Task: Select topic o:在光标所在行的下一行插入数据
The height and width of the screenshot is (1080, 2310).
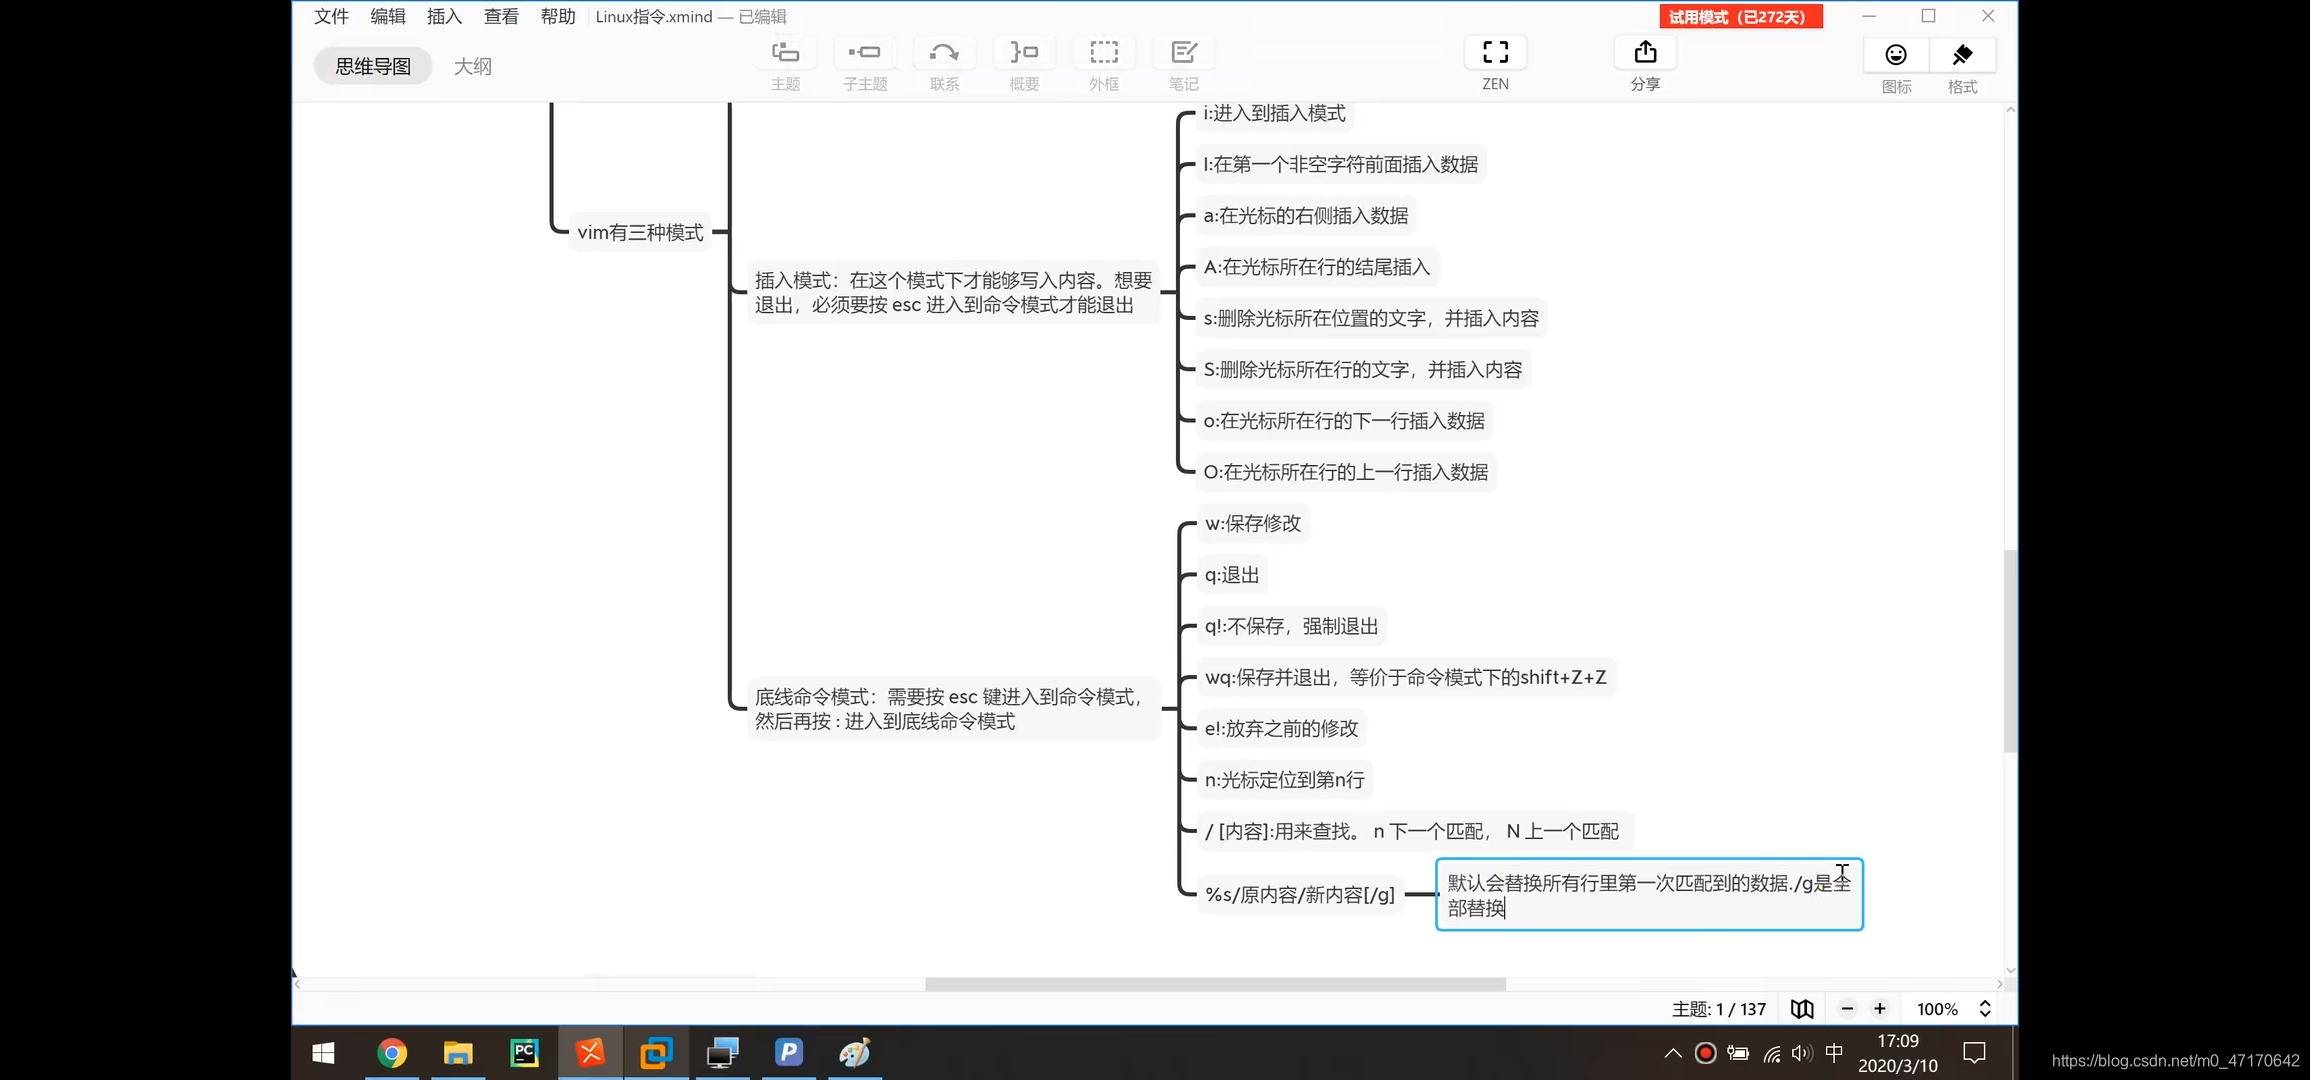Action: pos(1343,421)
